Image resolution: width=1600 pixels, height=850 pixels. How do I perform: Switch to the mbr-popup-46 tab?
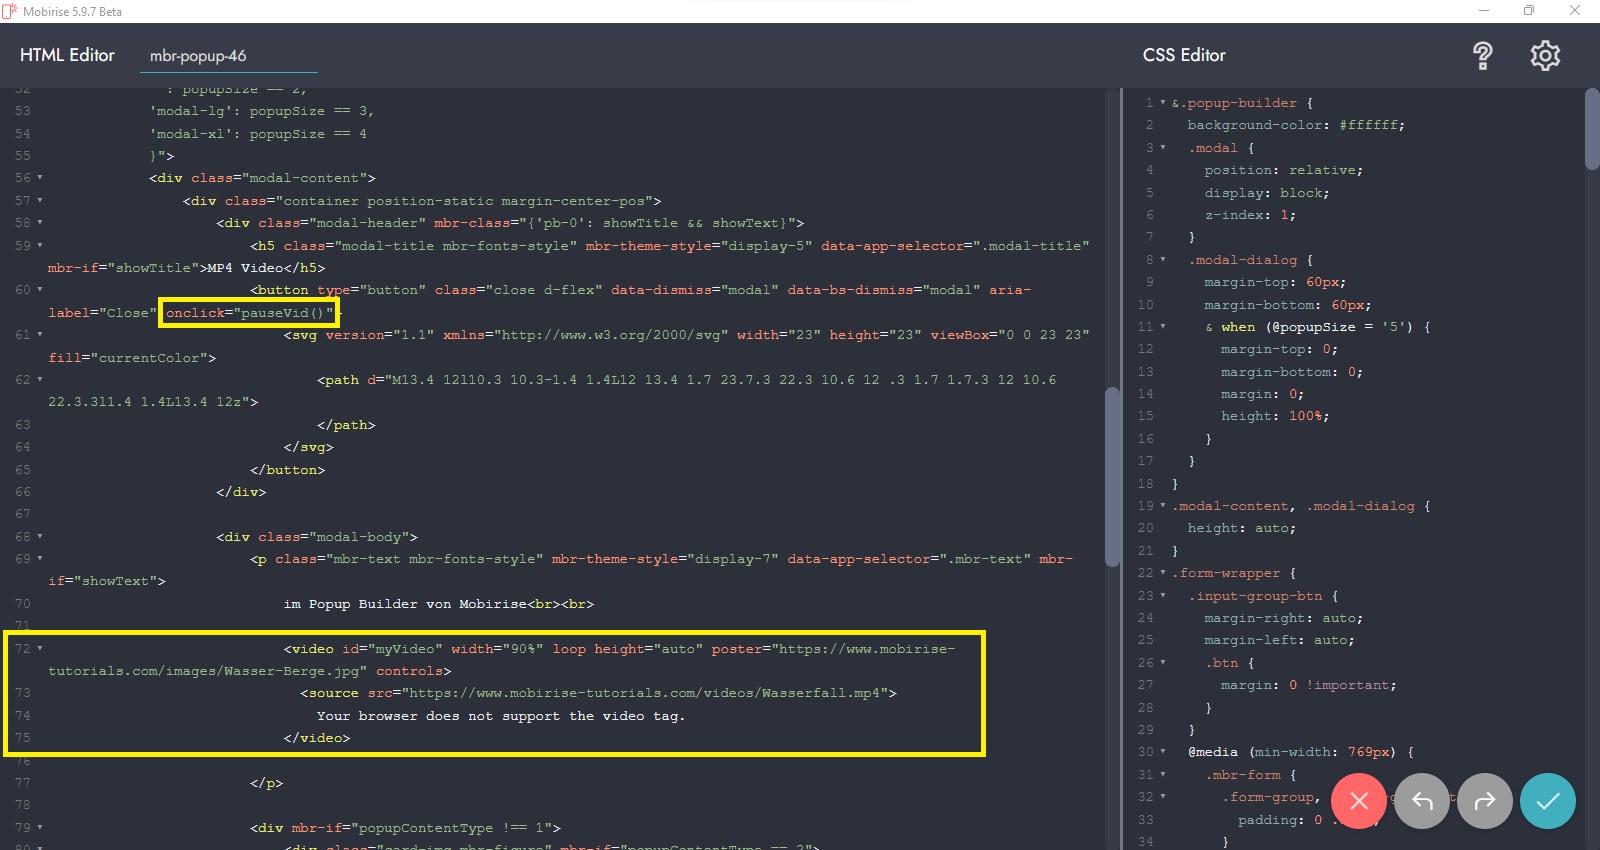tap(198, 56)
